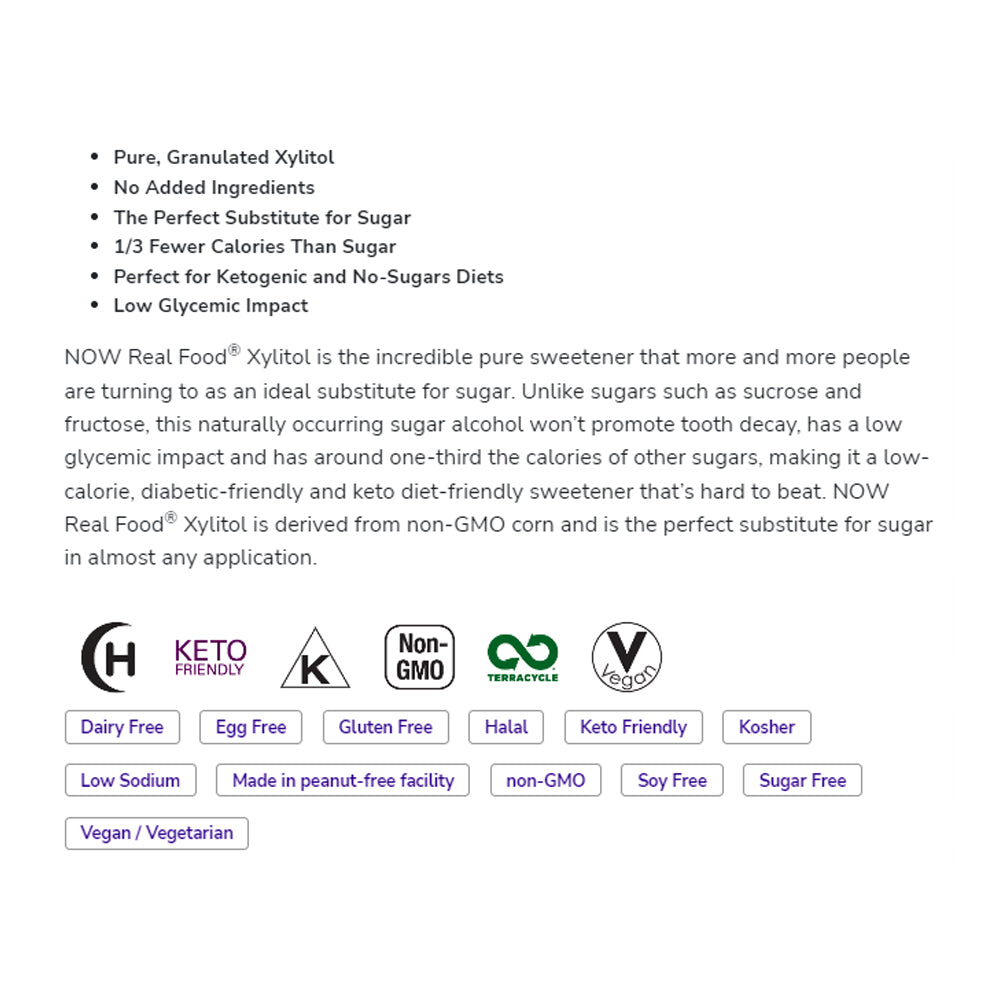Click the Non-GMO badge icon
1000x1000 pixels.
(x=420, y=657)
